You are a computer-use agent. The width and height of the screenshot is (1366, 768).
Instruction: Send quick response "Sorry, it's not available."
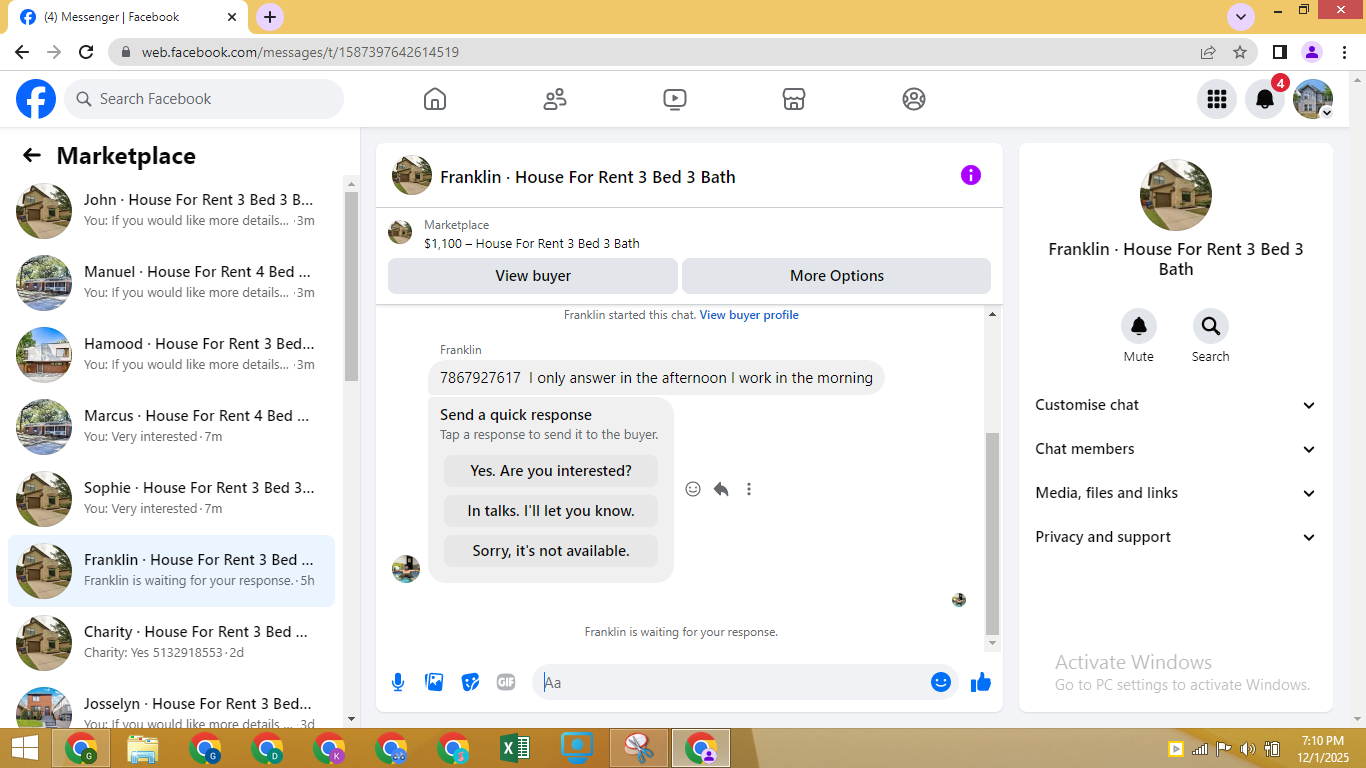click(551, 551)
